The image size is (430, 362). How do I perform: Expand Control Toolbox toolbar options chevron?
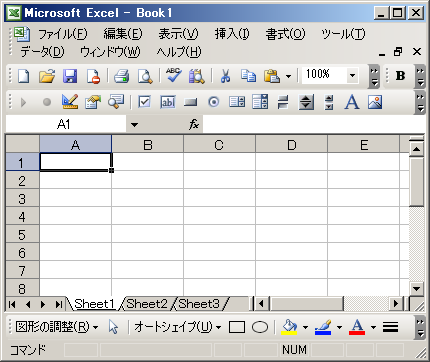pos(420,102)
